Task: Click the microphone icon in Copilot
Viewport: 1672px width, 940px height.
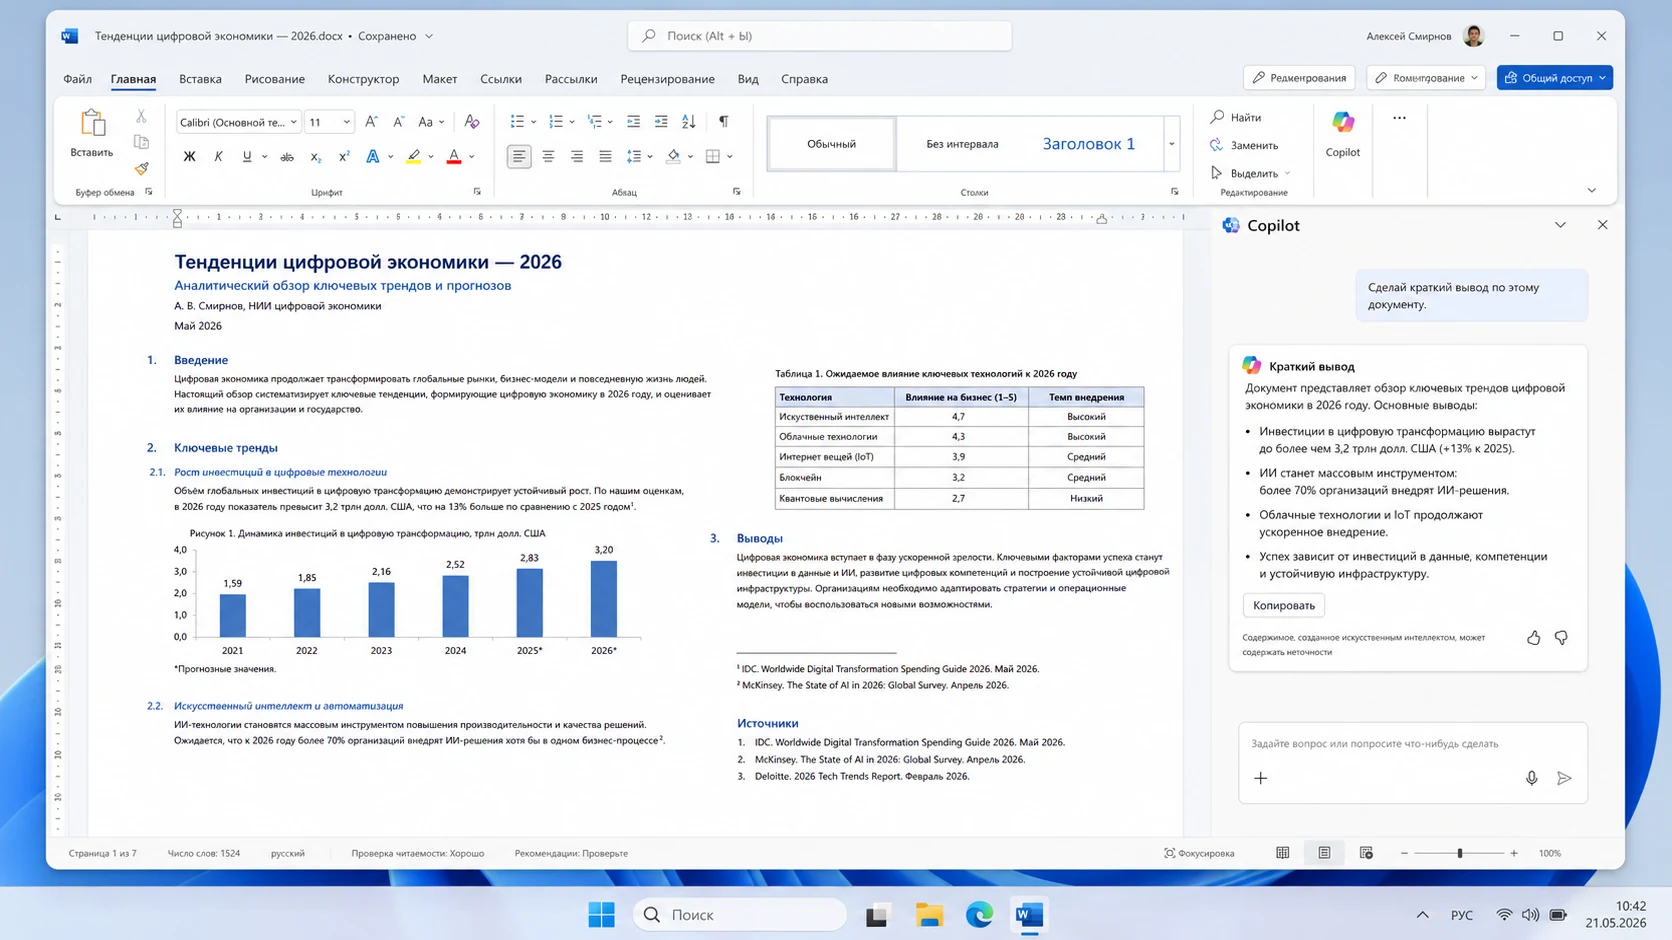Action: tap(1531, 778)
